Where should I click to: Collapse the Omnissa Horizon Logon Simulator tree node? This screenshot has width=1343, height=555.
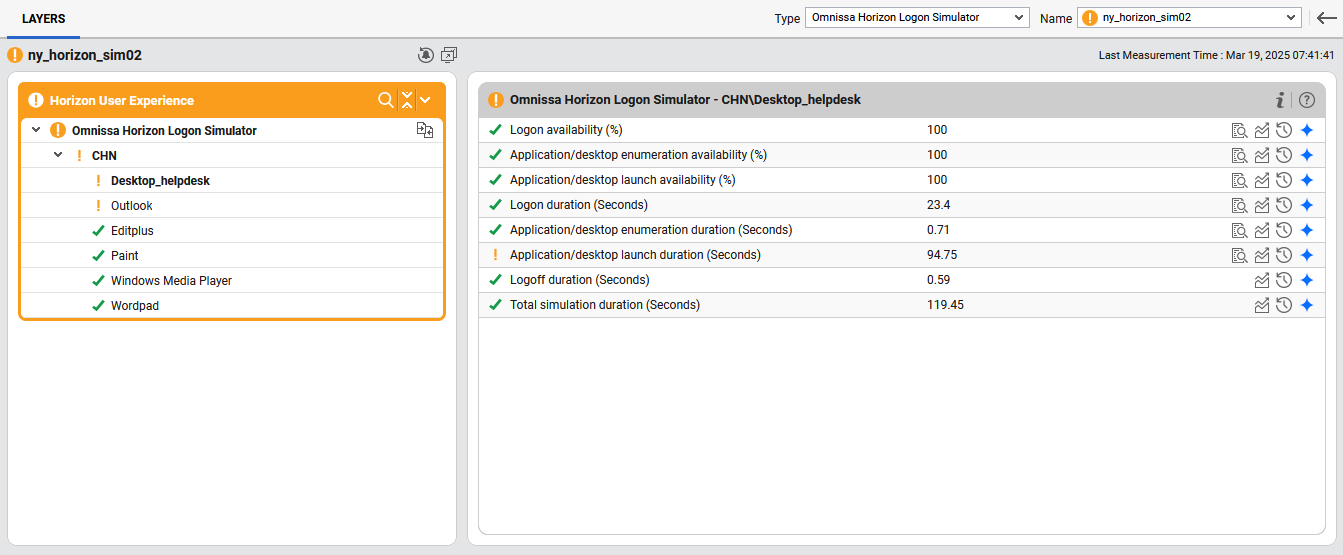click(x=36, y=130)
